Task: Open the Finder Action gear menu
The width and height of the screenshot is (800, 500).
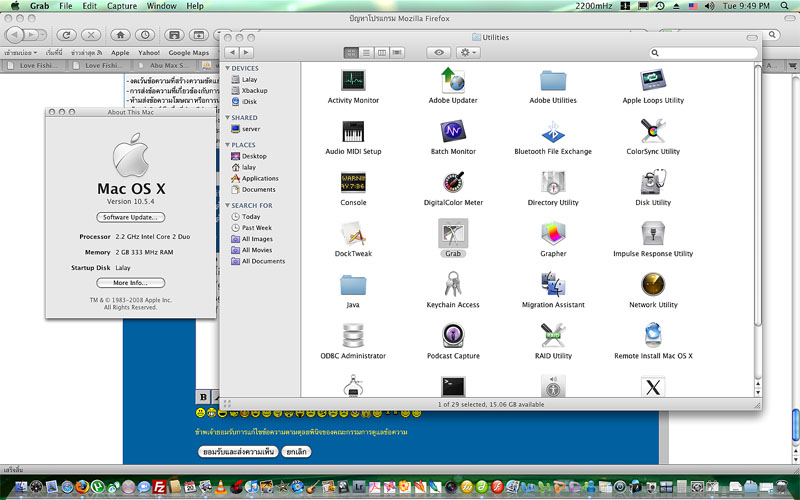Action: (x=468, y=53)
